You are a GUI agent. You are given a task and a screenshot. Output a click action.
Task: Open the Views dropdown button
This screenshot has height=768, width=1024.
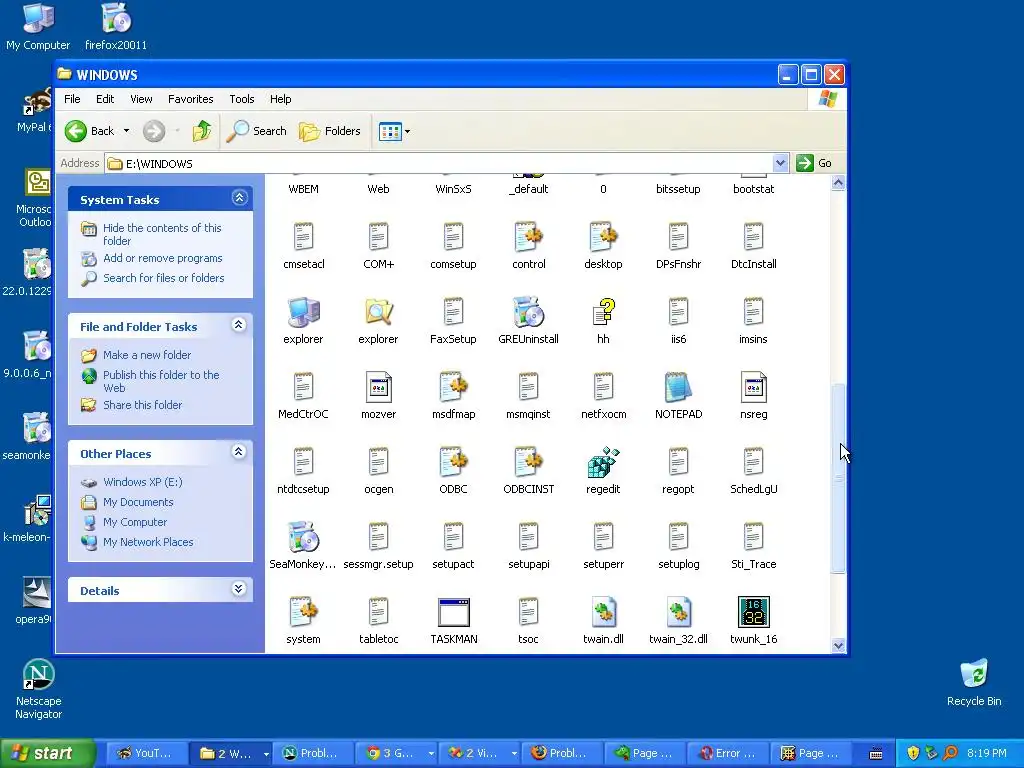pos(394,131)
